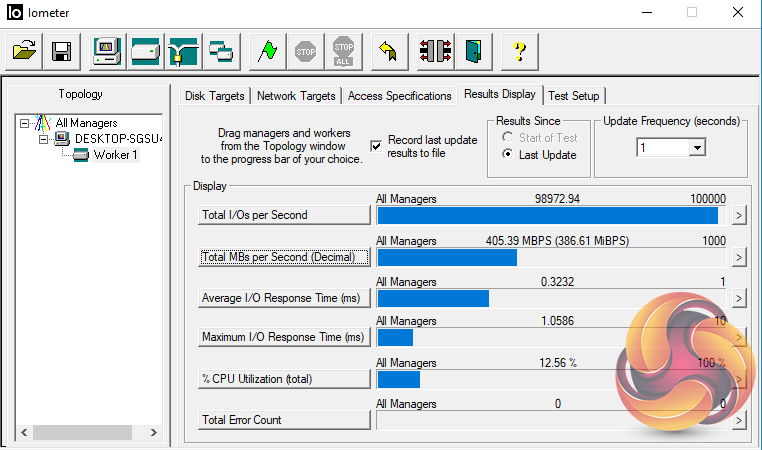Start tests with the green flag icon

(266, 50)
